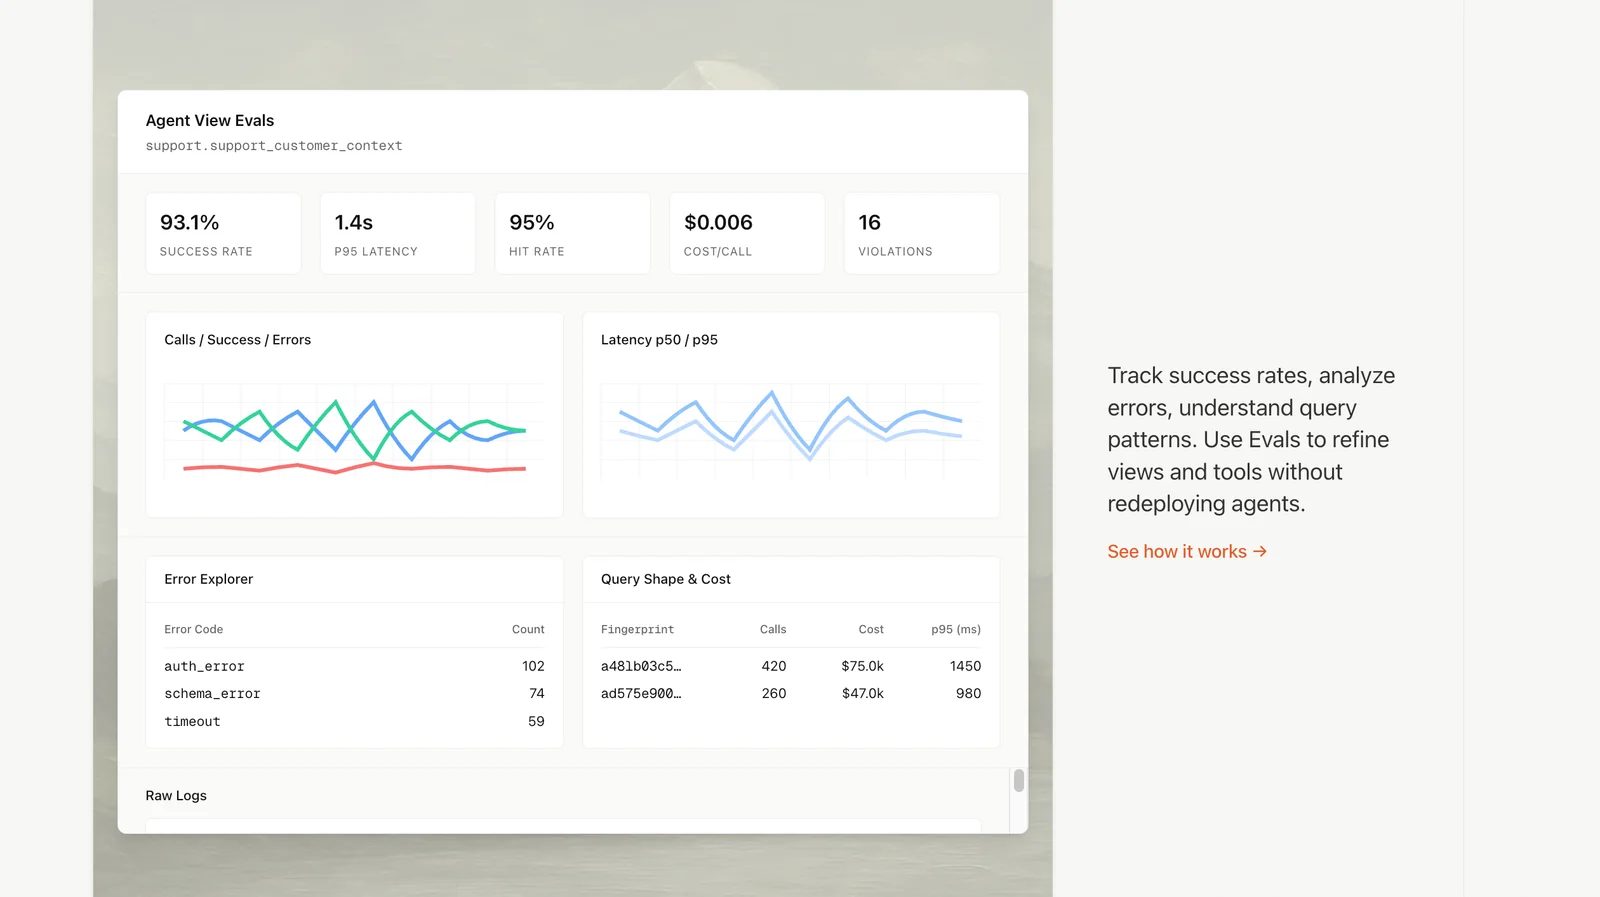Click the 'Query Shape & Cost' panel title
The height and width of the screenshot is (897, 1600).
click(x=666, y=579)
